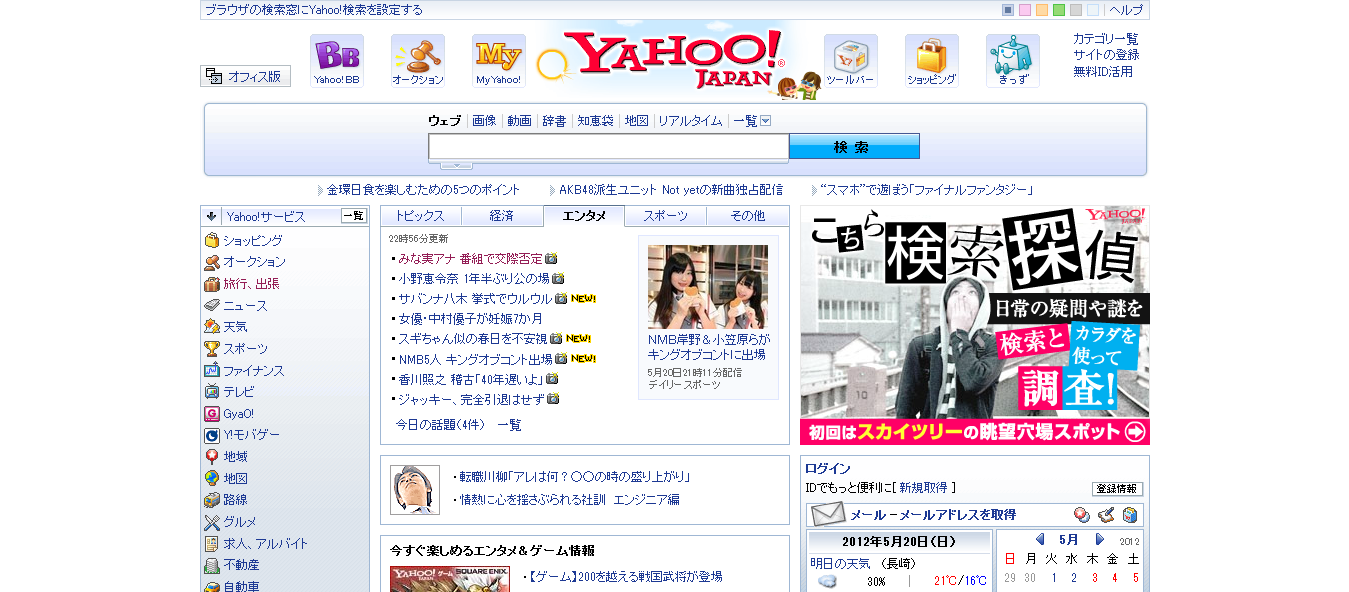Select the 知恵袋 search type
The image size is (1349, 592).
[595, 121]
